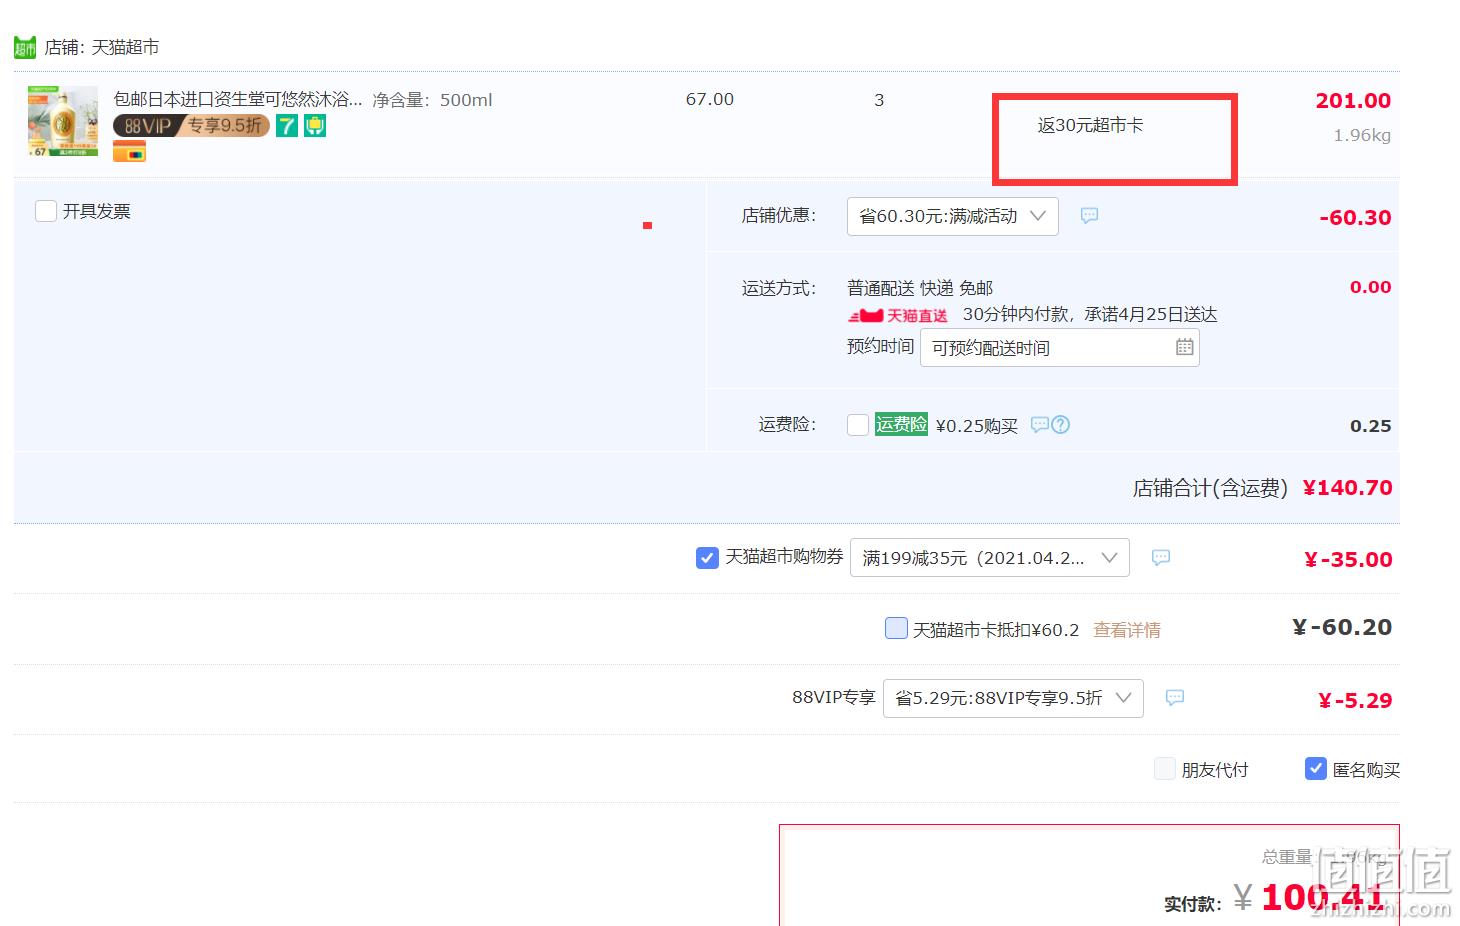The height and width of the screenshot is (926, 1460).
Task: Click the green 运费险 label tag
Action: coord(901,424)
